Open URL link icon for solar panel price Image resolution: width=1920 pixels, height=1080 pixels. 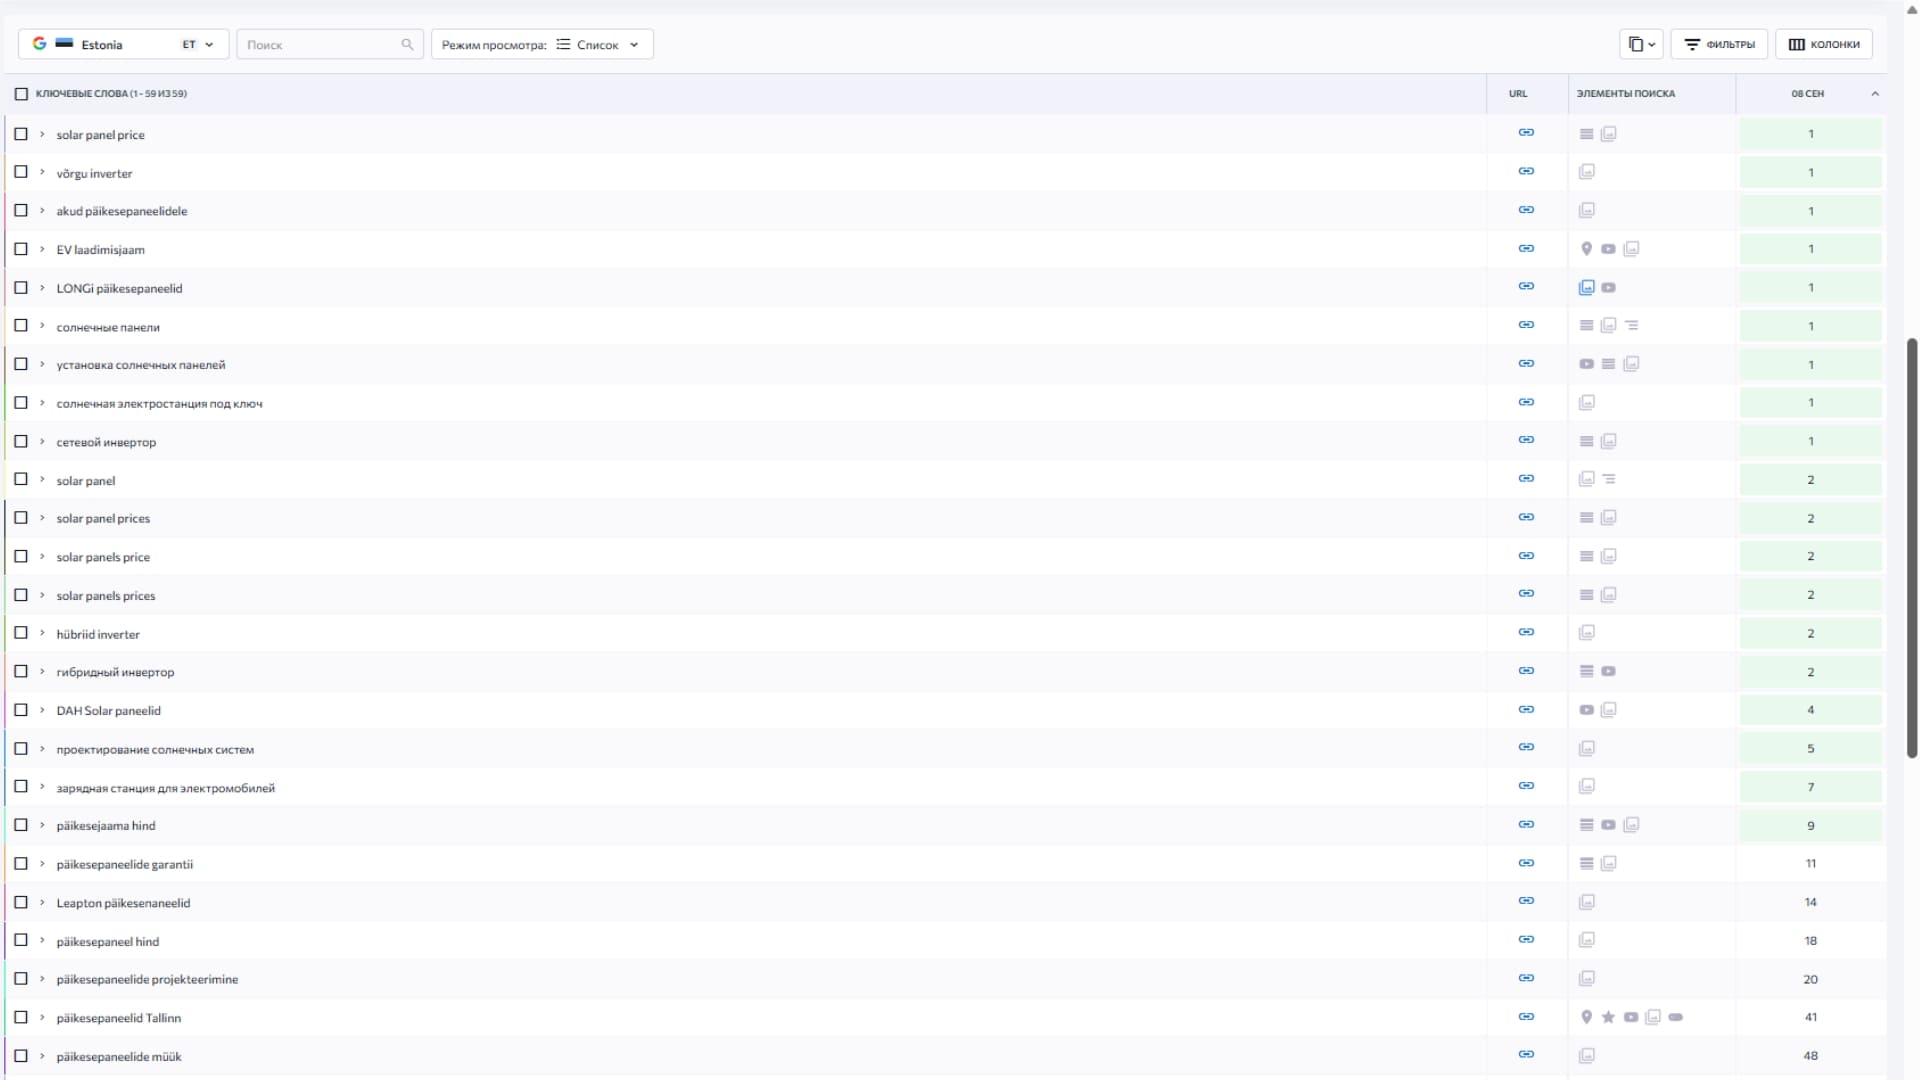coord(1526,132)
